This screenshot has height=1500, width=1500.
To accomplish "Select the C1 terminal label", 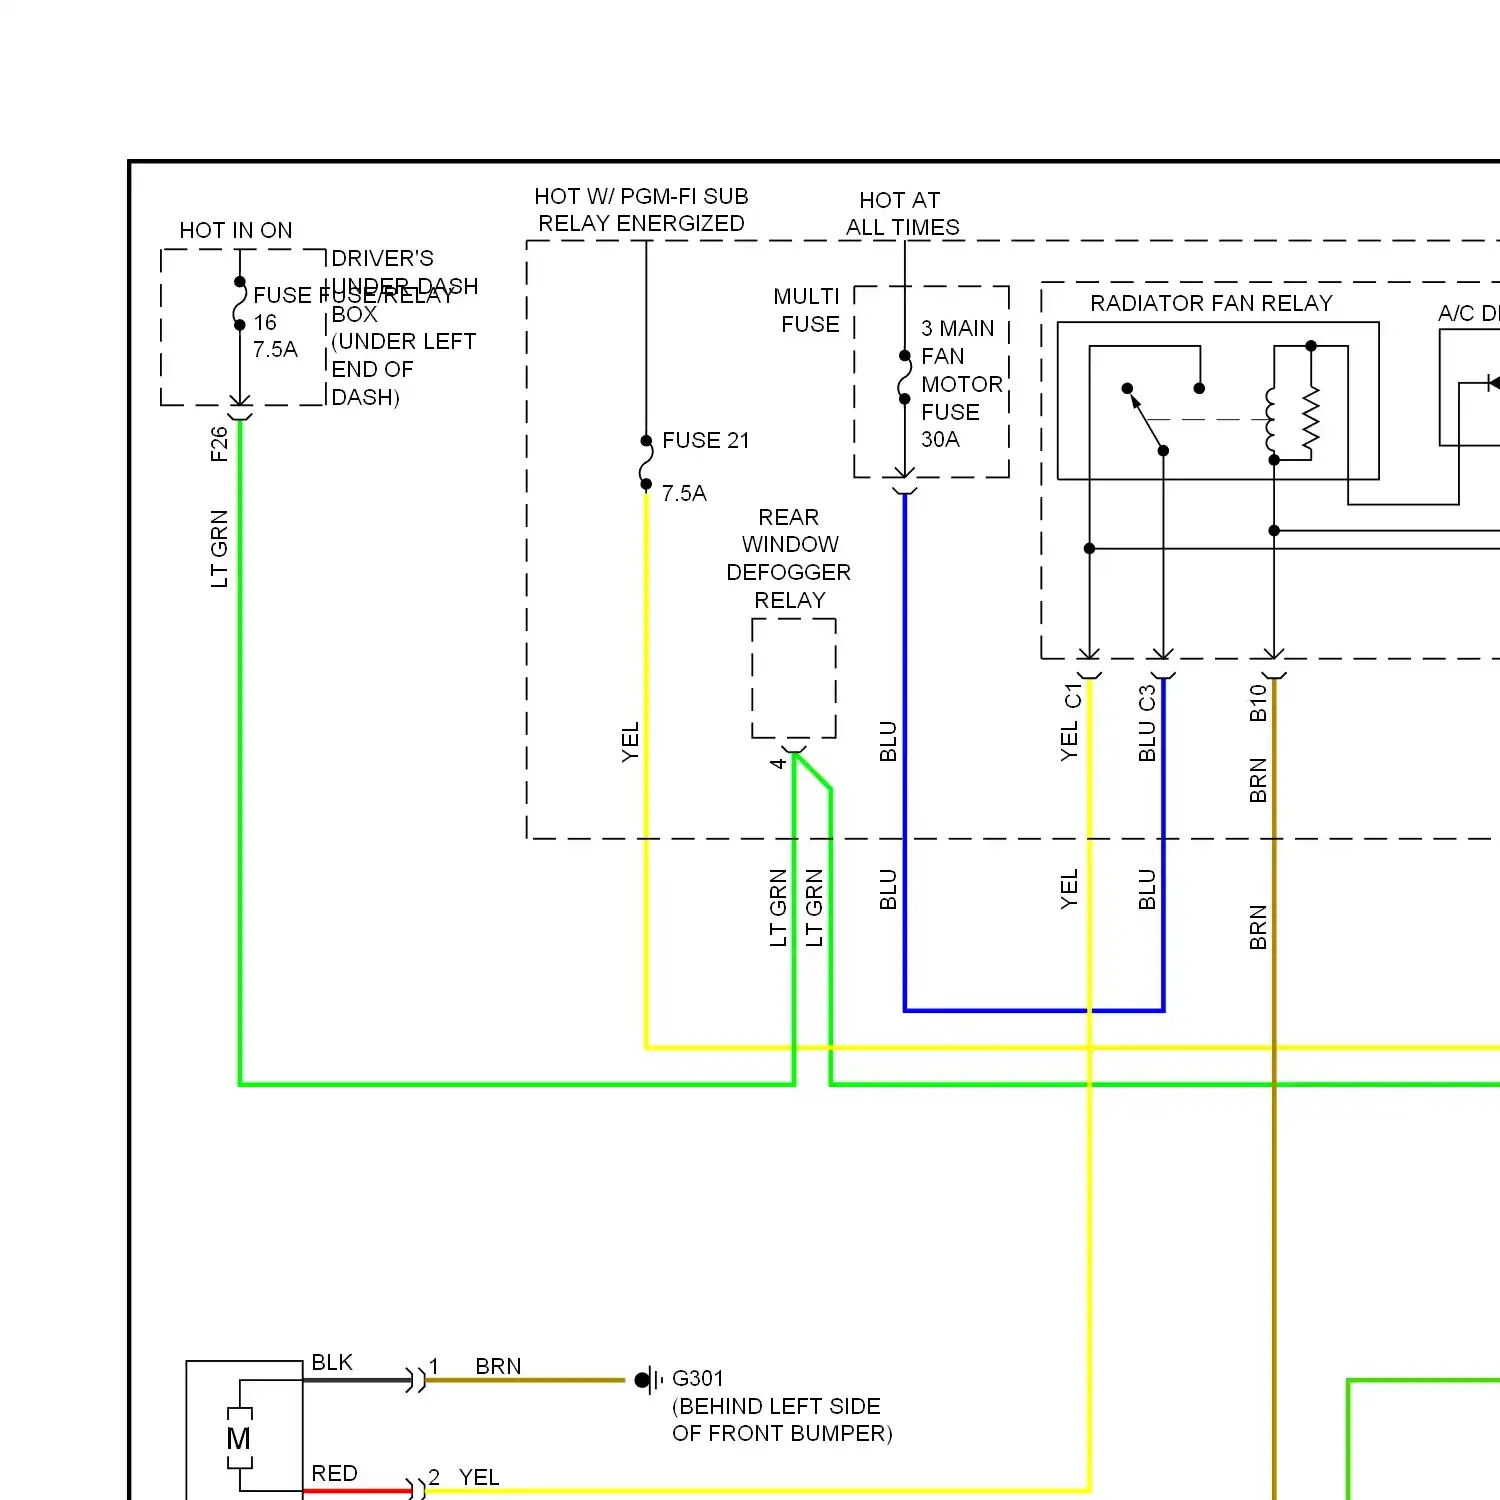I will (x=1073, y=696).
